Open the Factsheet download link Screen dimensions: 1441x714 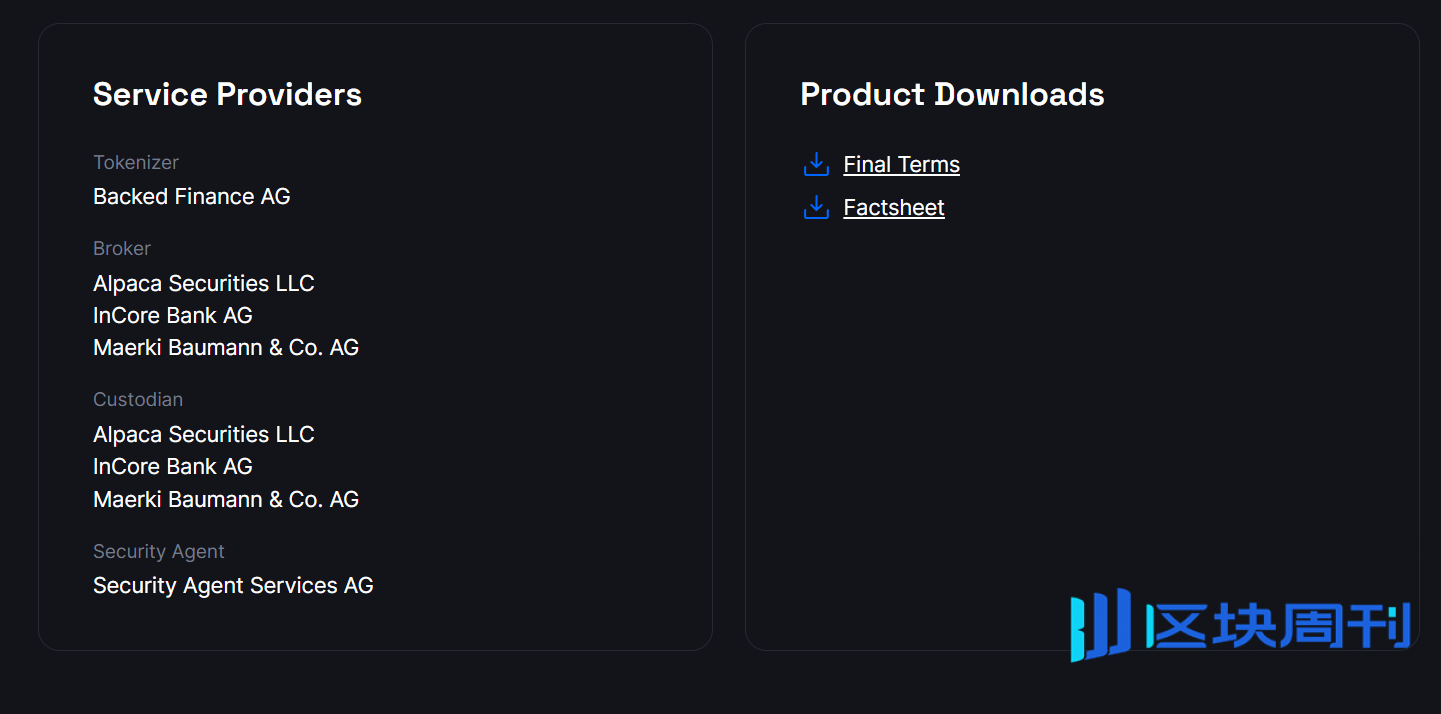point(894,207)
